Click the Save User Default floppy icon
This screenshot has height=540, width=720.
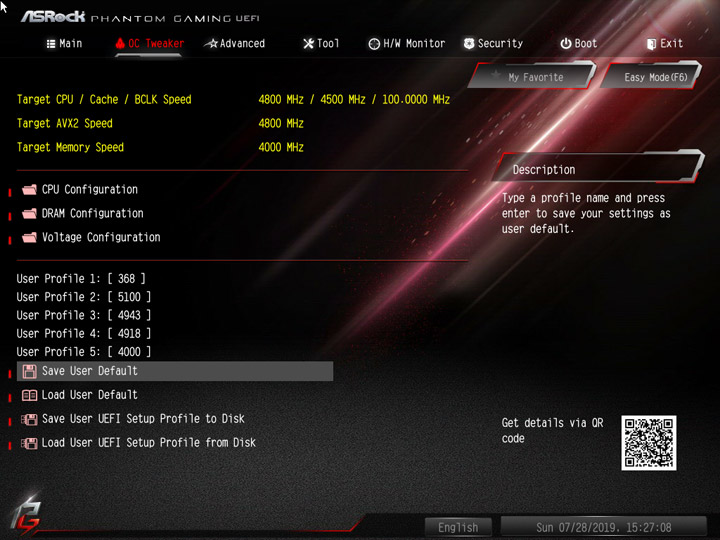point(29,371)
